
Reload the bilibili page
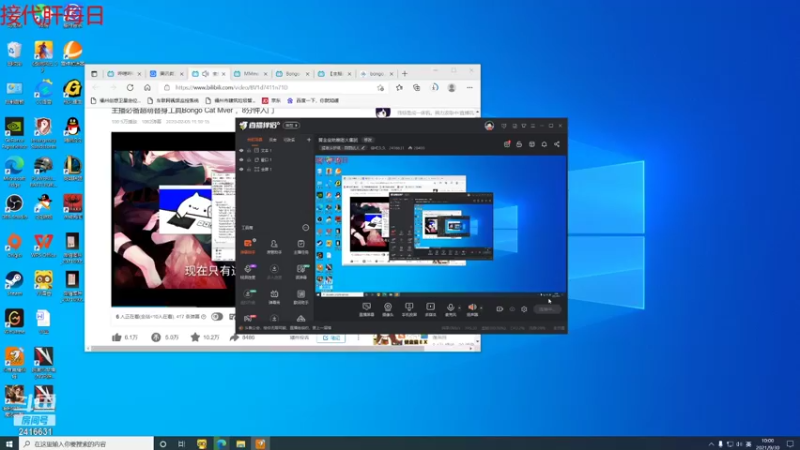click(x=130, y=88)
